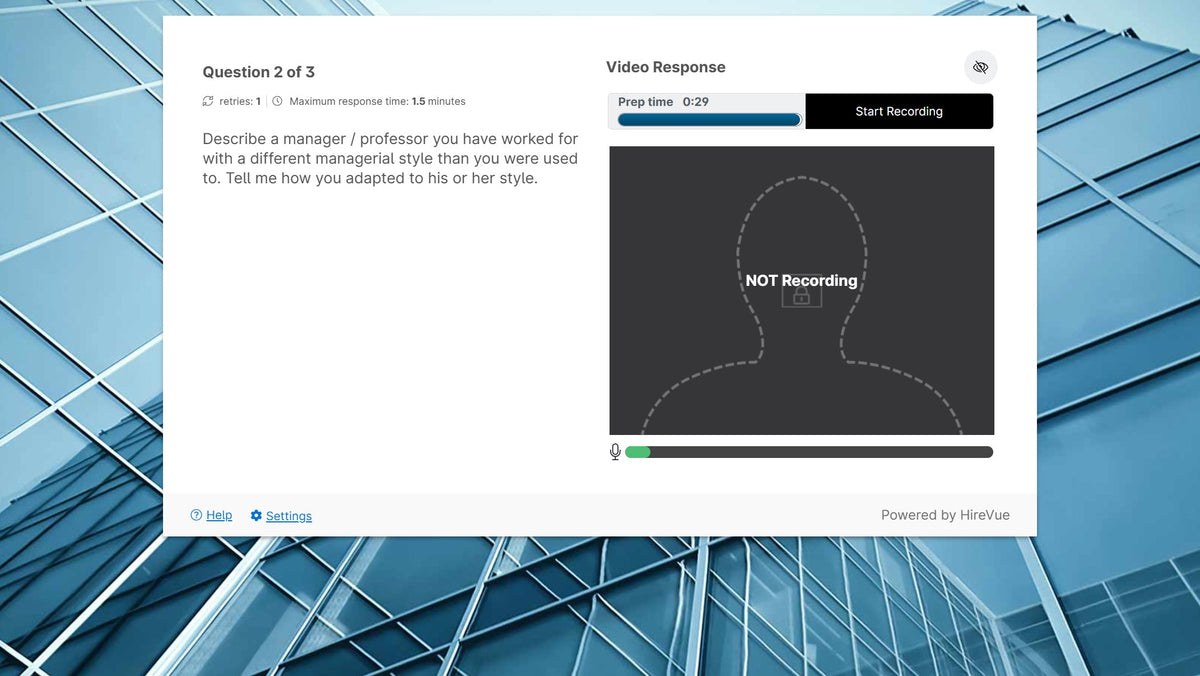Click the "Question 2 of 3" heading

259,72
